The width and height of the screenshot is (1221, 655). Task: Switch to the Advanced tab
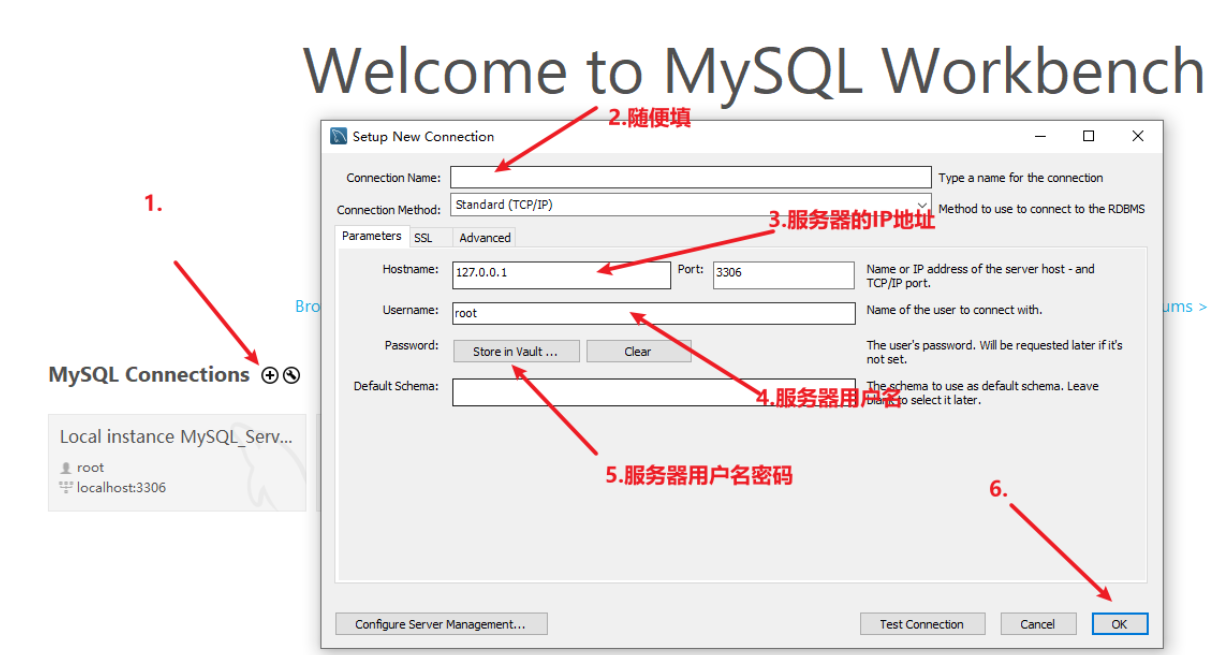tap(484, 237)
